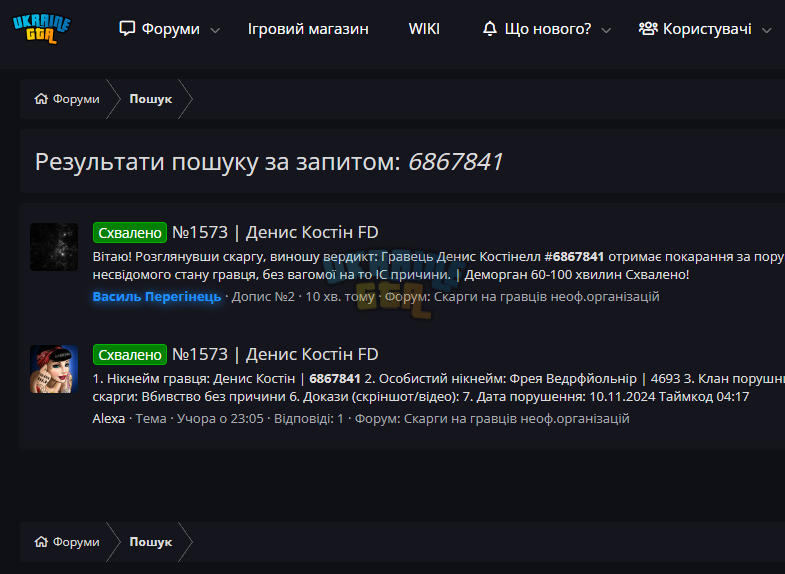
Task: Click home icon in bottom breadcrumb
Action: 41,542
